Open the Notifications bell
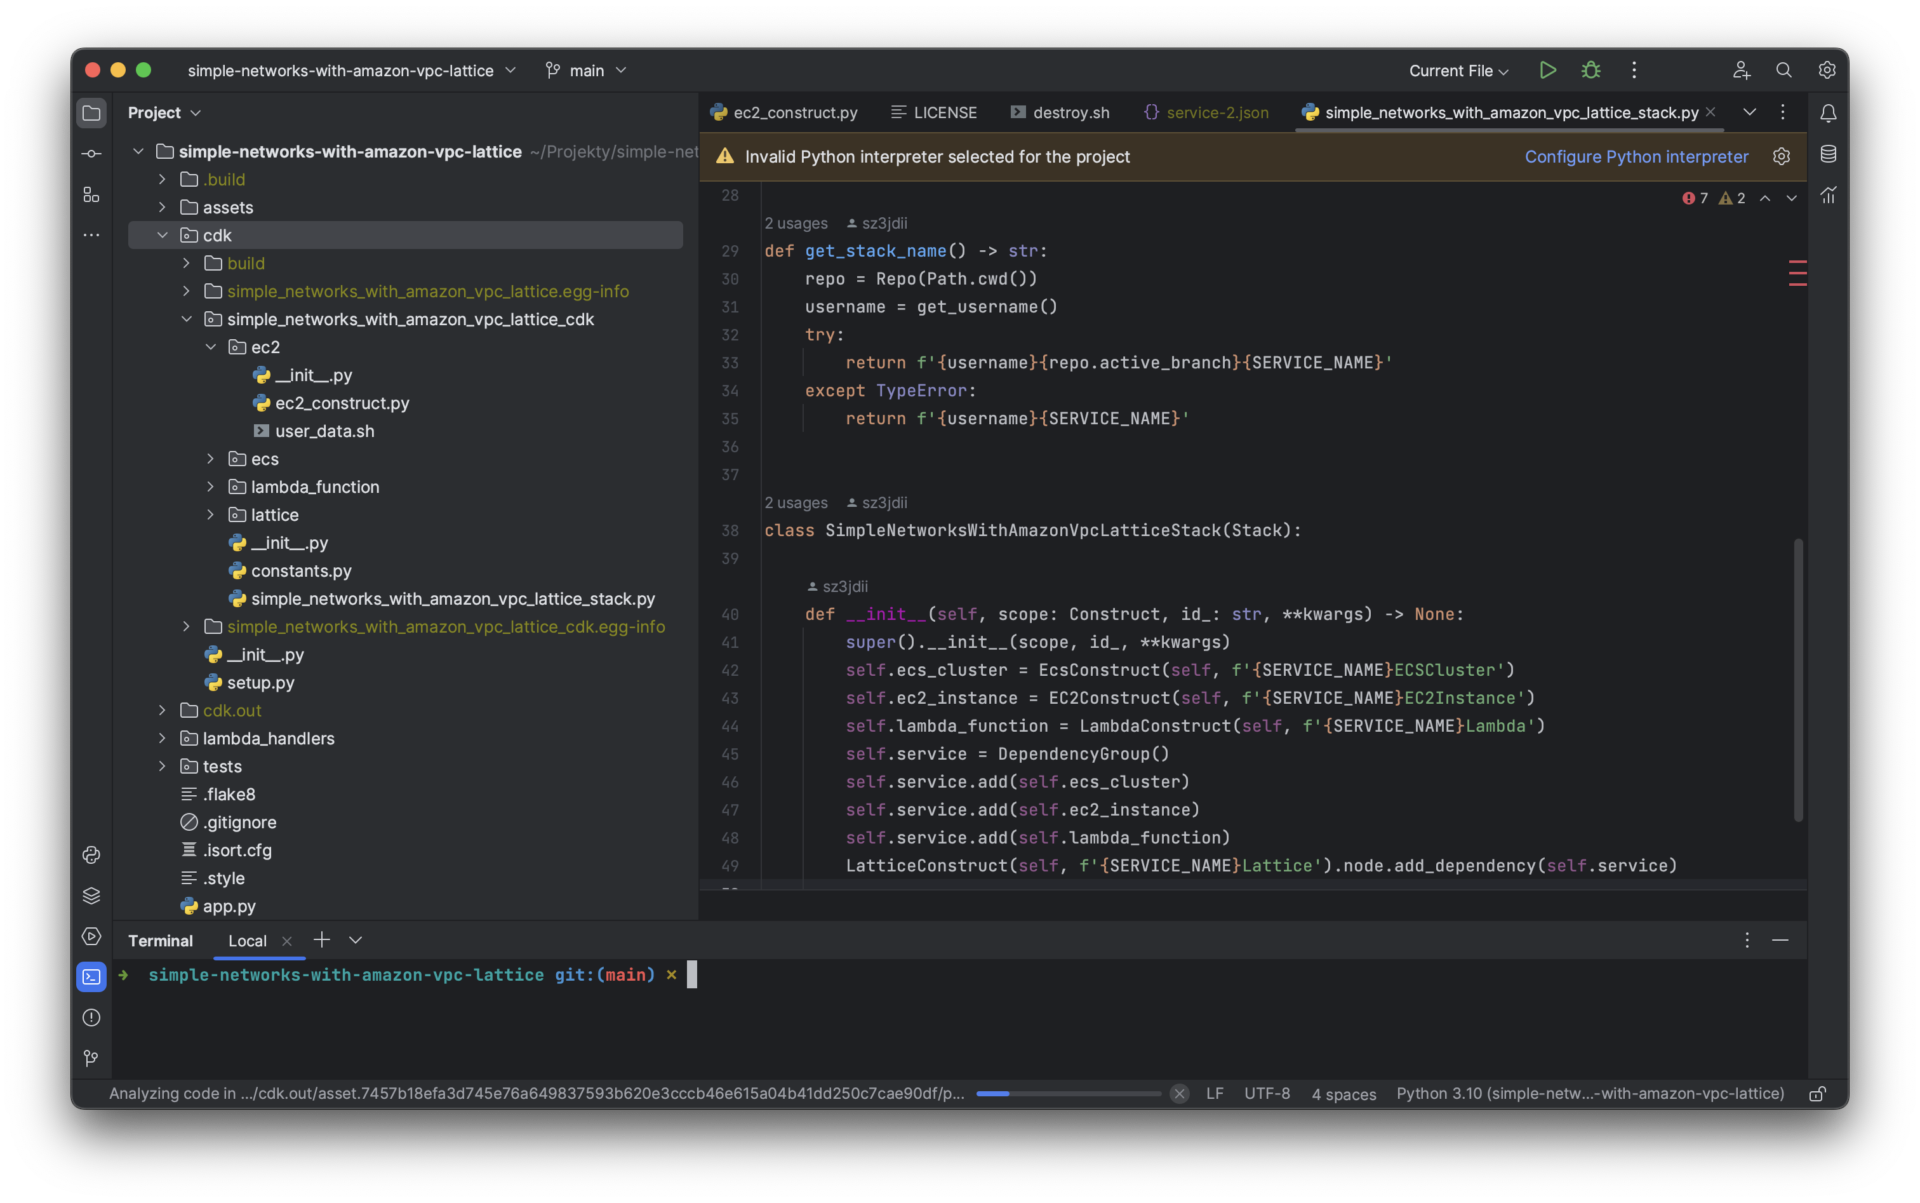Image resolution: width=1920 pixels, height=1203 pixels. [1829, 114]
